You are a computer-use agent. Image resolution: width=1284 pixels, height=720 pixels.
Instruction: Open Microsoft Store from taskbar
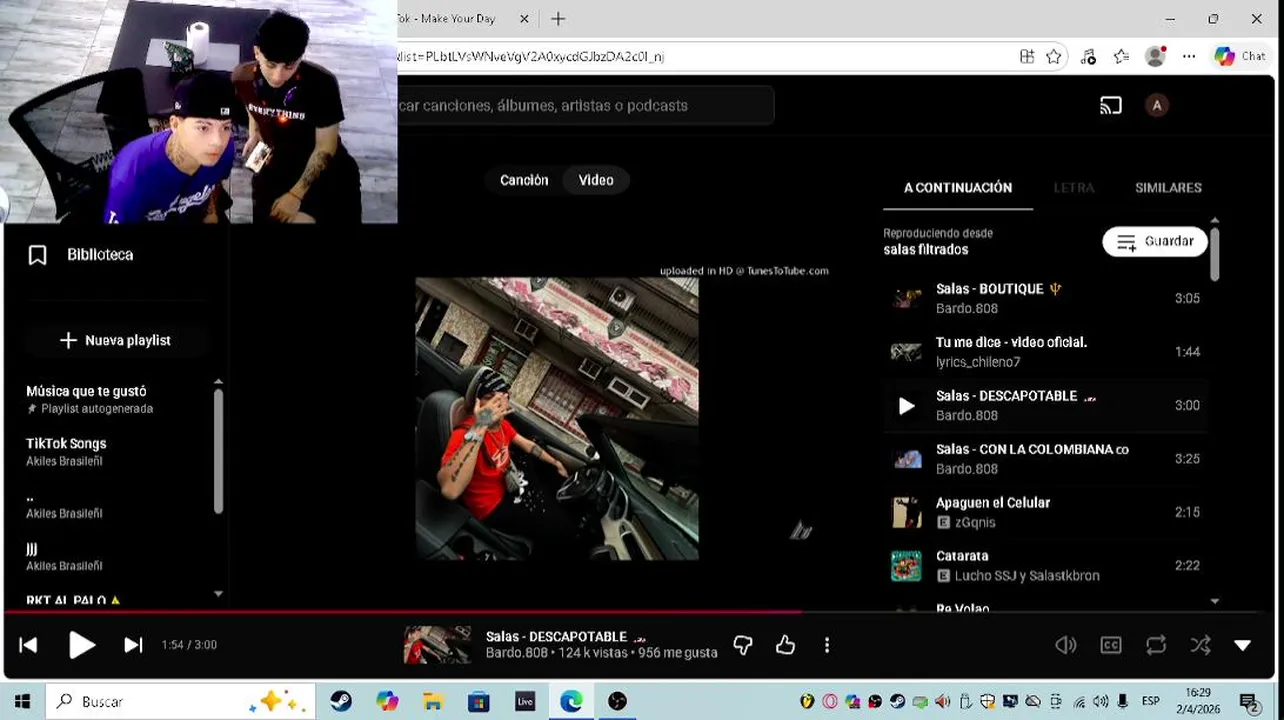click(x=479, y=701)
